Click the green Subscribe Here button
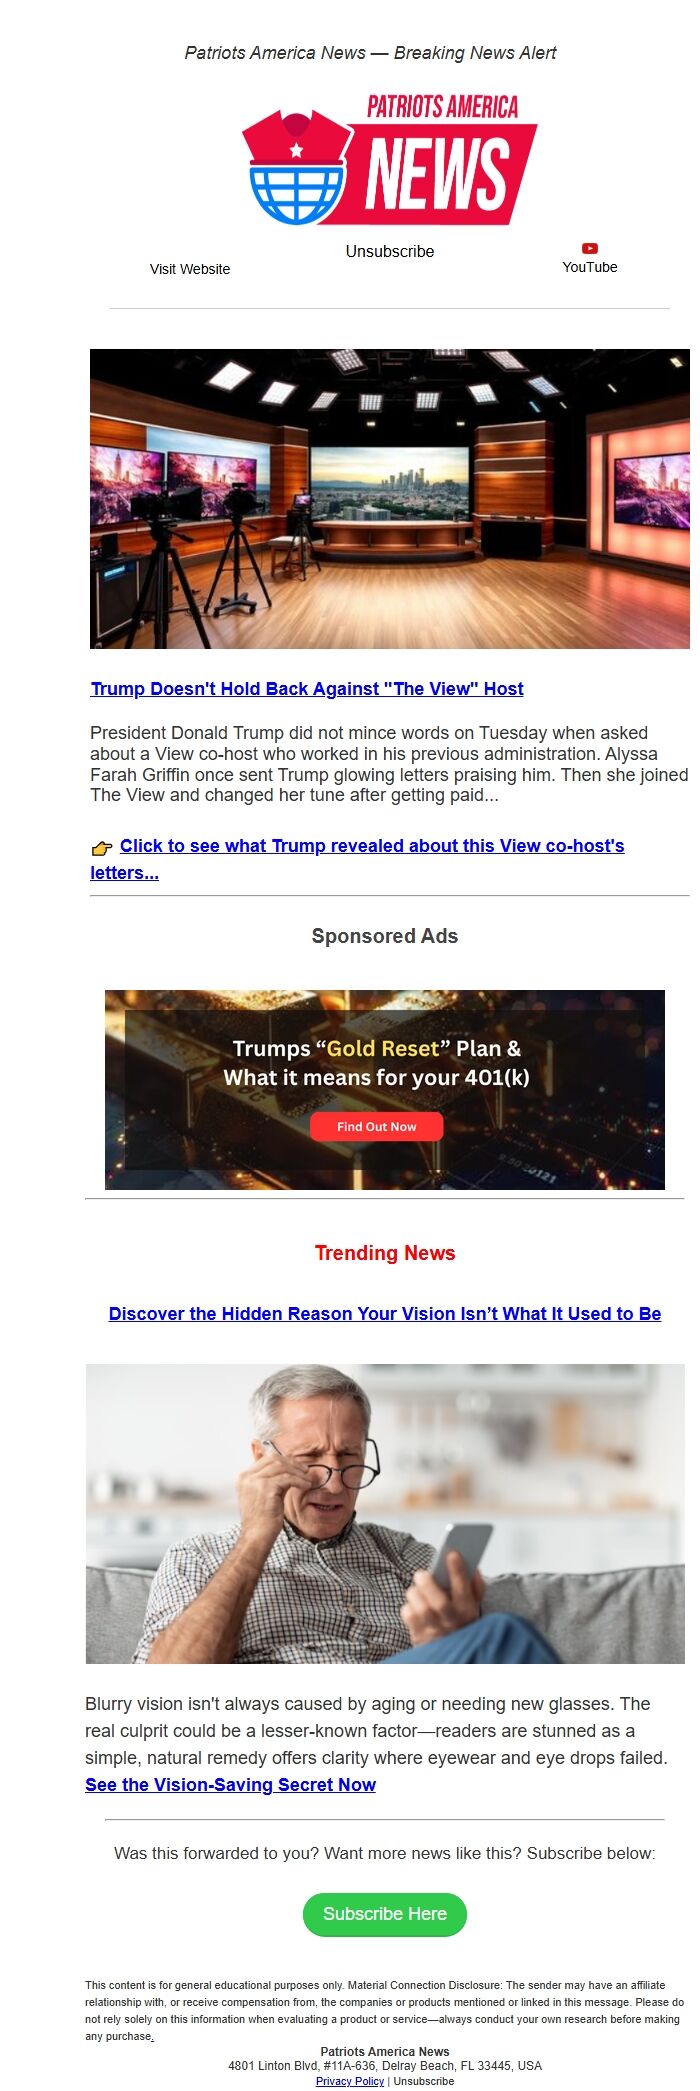 [x=385, y=1914]
